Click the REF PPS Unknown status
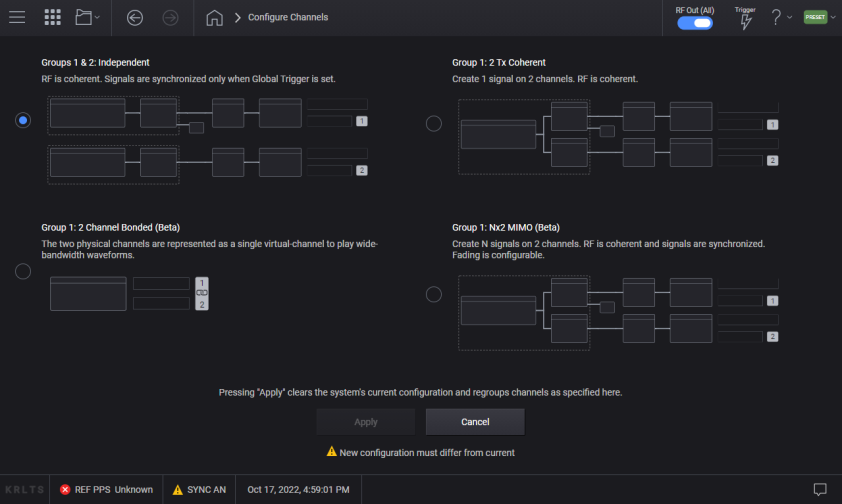The image size is (842, 504). [106, 490]
